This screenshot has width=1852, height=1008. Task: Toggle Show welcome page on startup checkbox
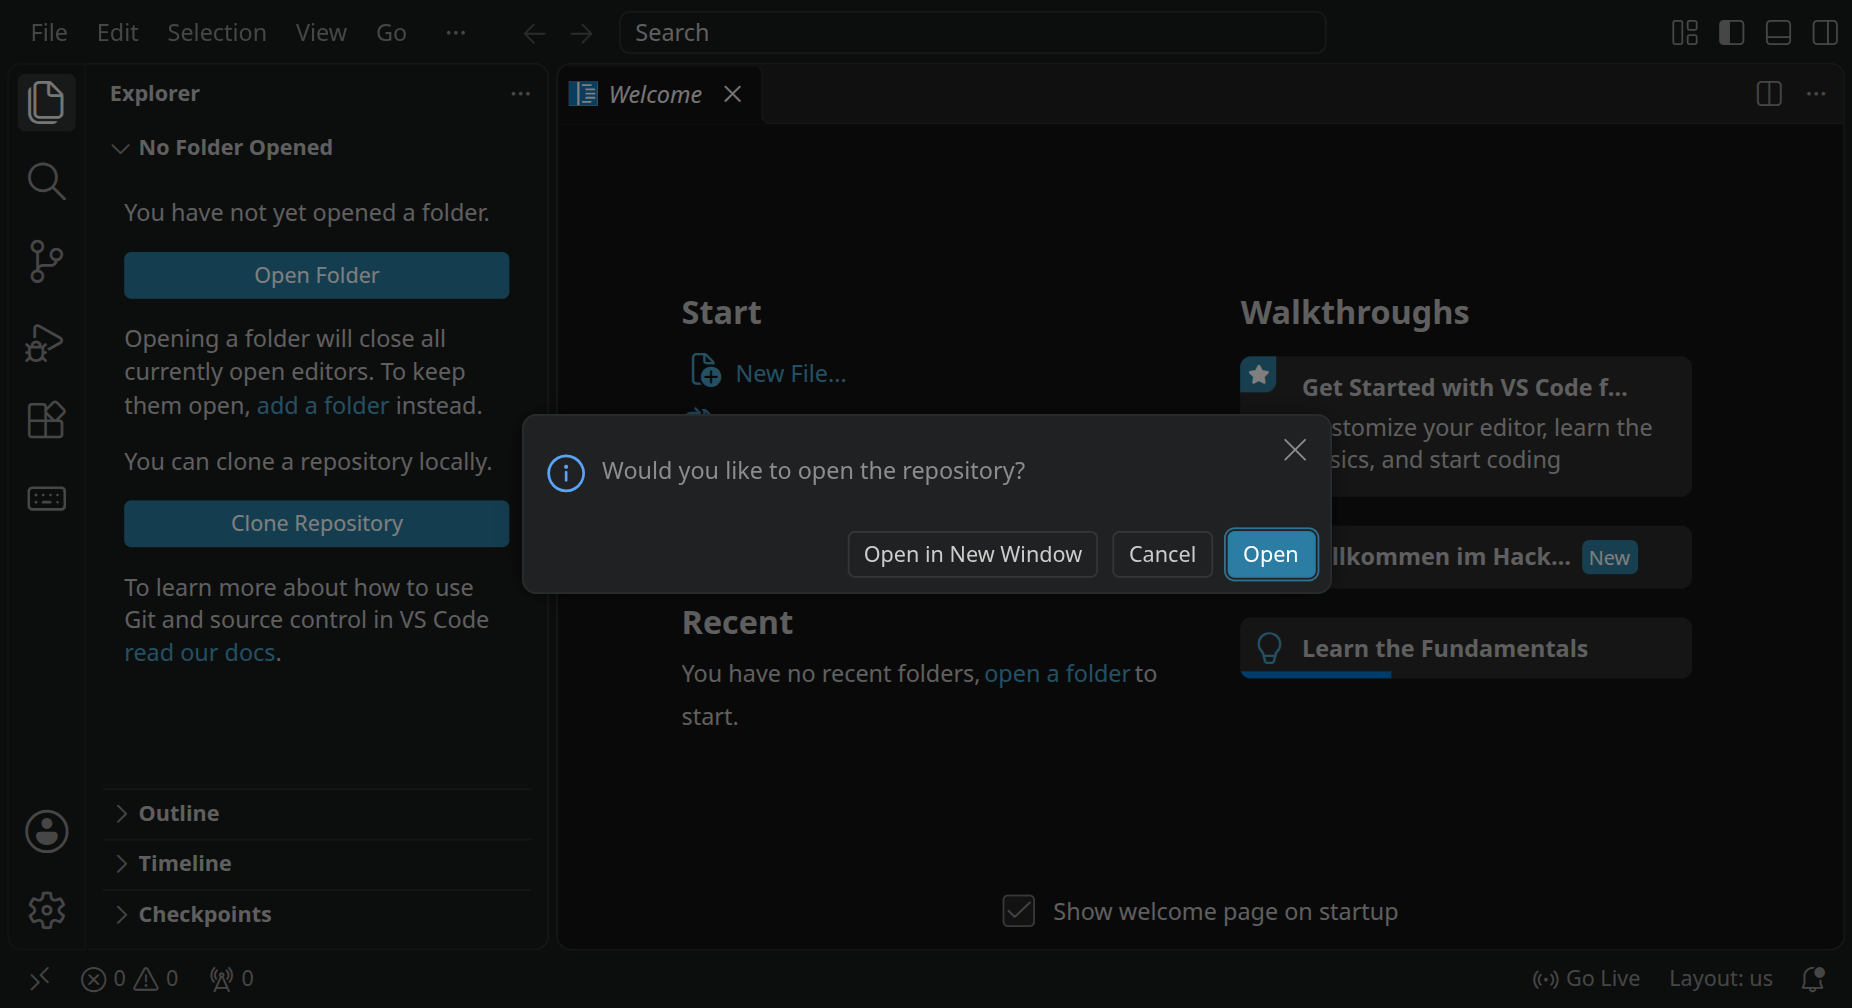(1018, 911)
